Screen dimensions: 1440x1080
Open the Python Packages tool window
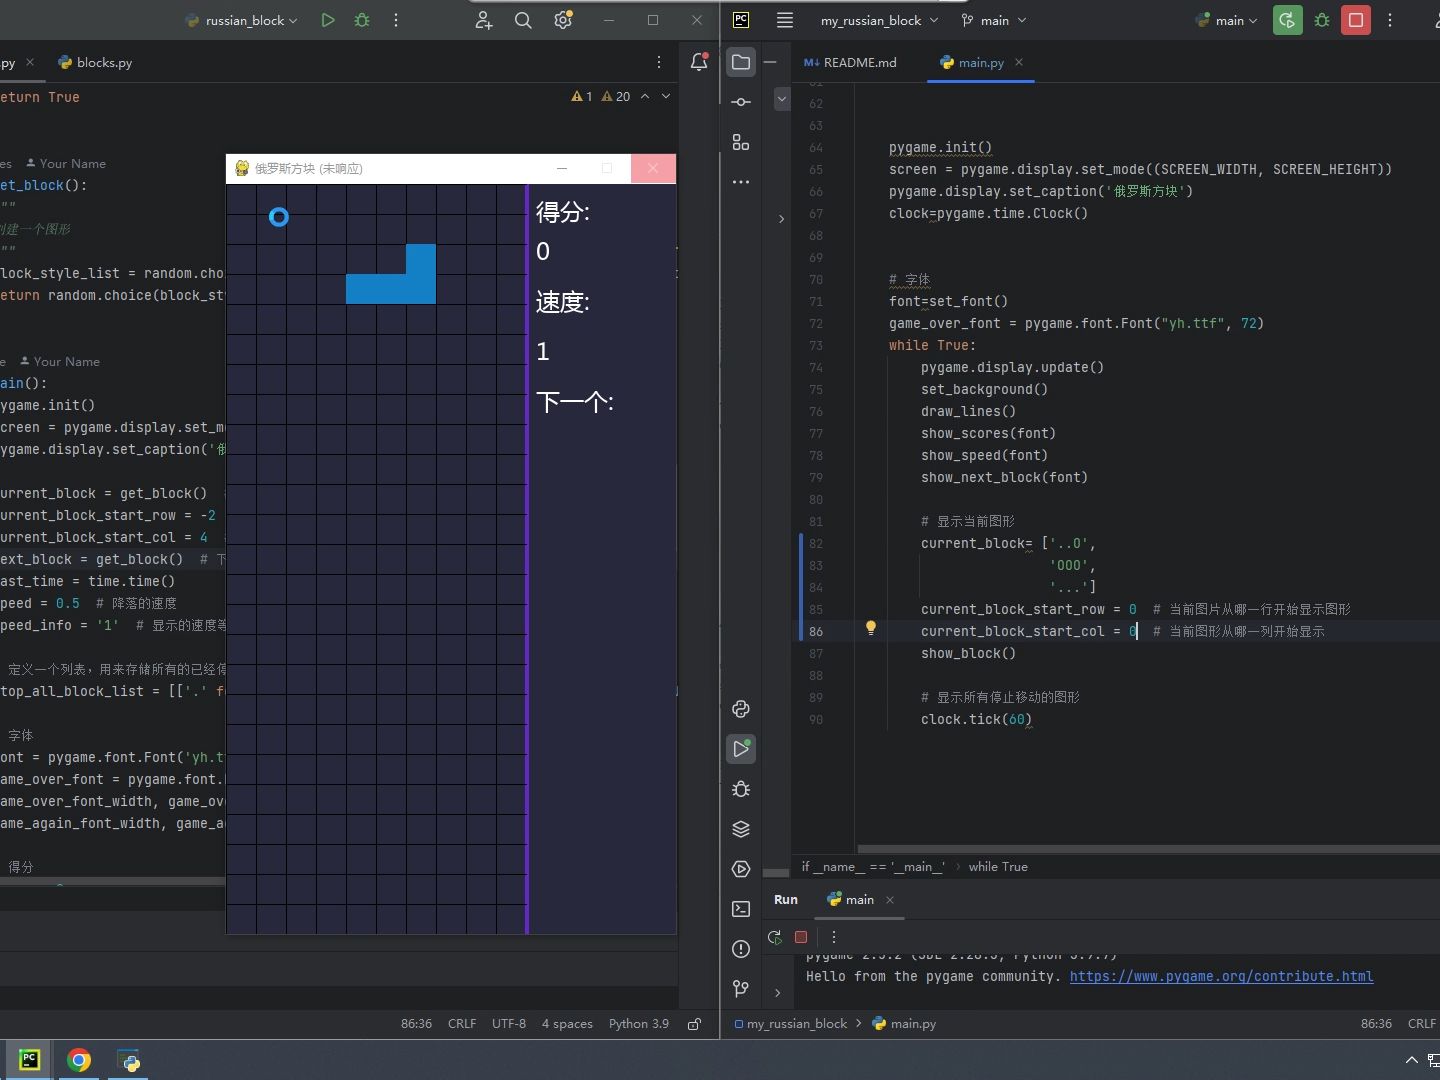coord(741,829)
